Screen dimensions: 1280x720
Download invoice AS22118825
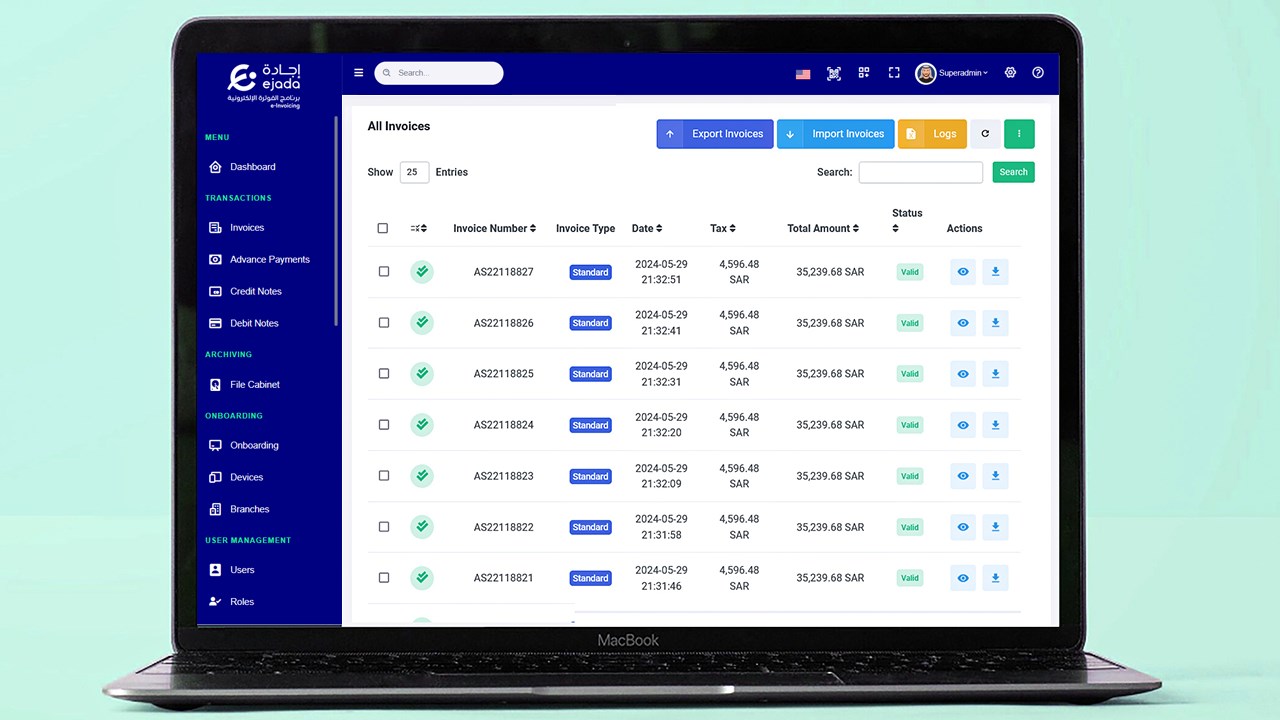995,373
